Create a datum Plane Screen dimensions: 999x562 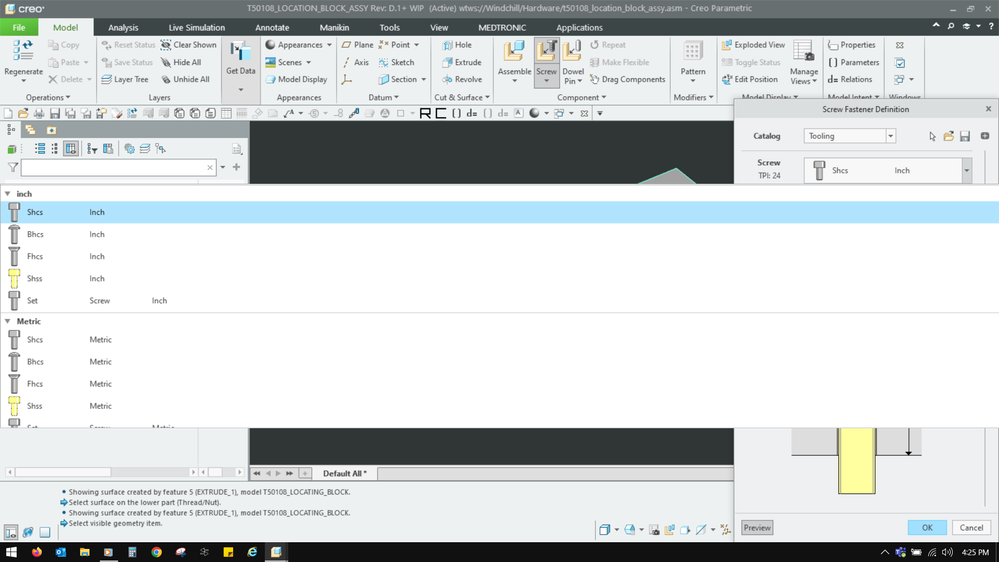pos(357,45)
